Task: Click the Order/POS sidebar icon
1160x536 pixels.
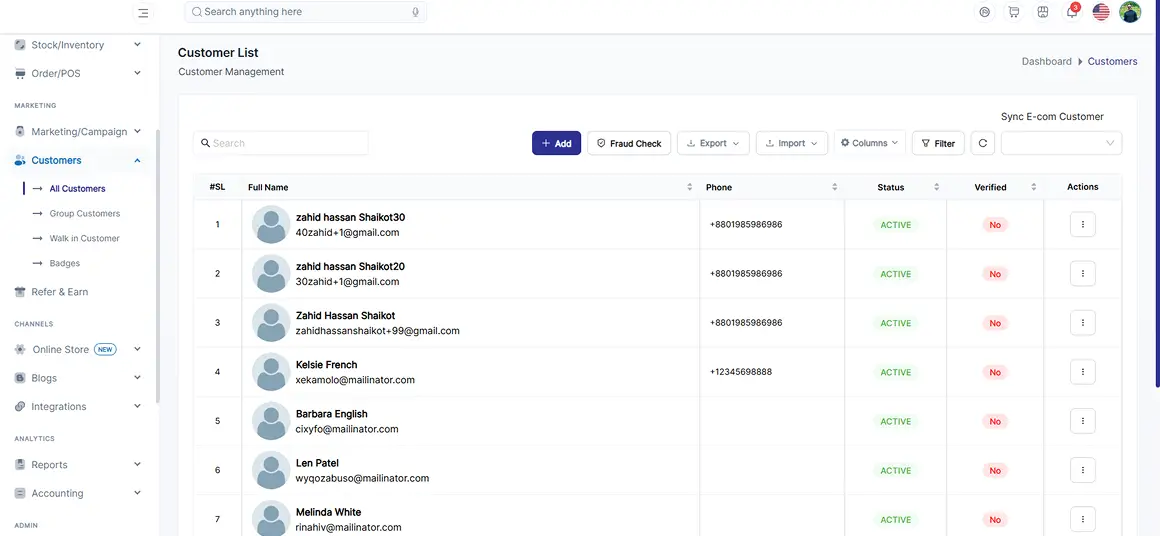Action: 20,74
